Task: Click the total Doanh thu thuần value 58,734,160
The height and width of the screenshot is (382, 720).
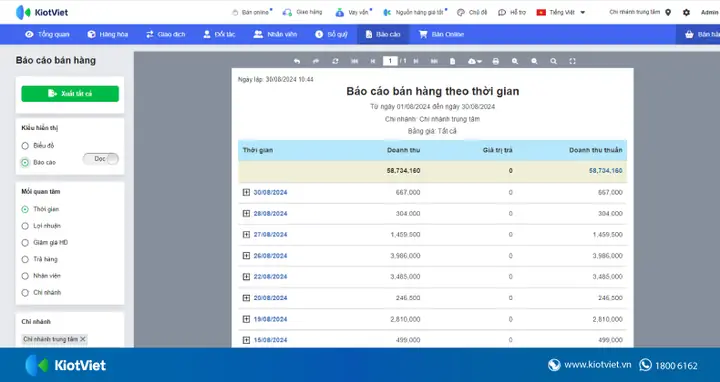Action: pyautogui.click(x=606, y=171)
